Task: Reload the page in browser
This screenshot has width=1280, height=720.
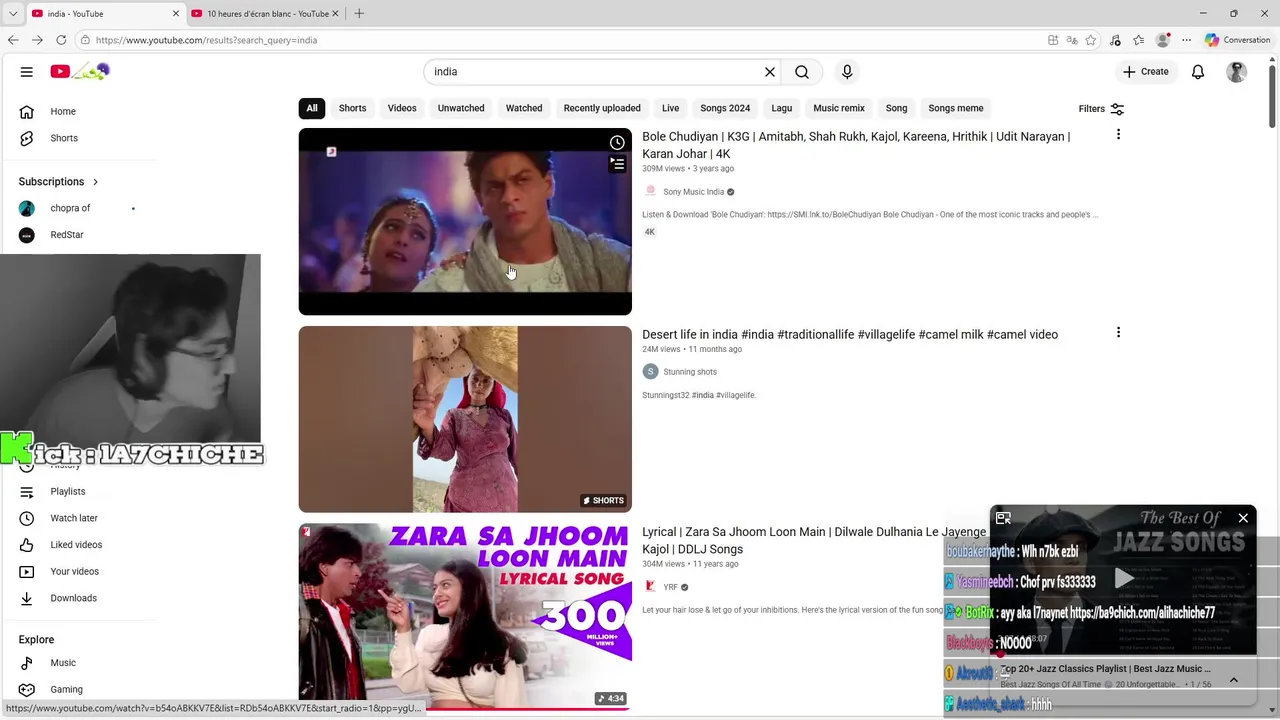Action: coord(61,40)
